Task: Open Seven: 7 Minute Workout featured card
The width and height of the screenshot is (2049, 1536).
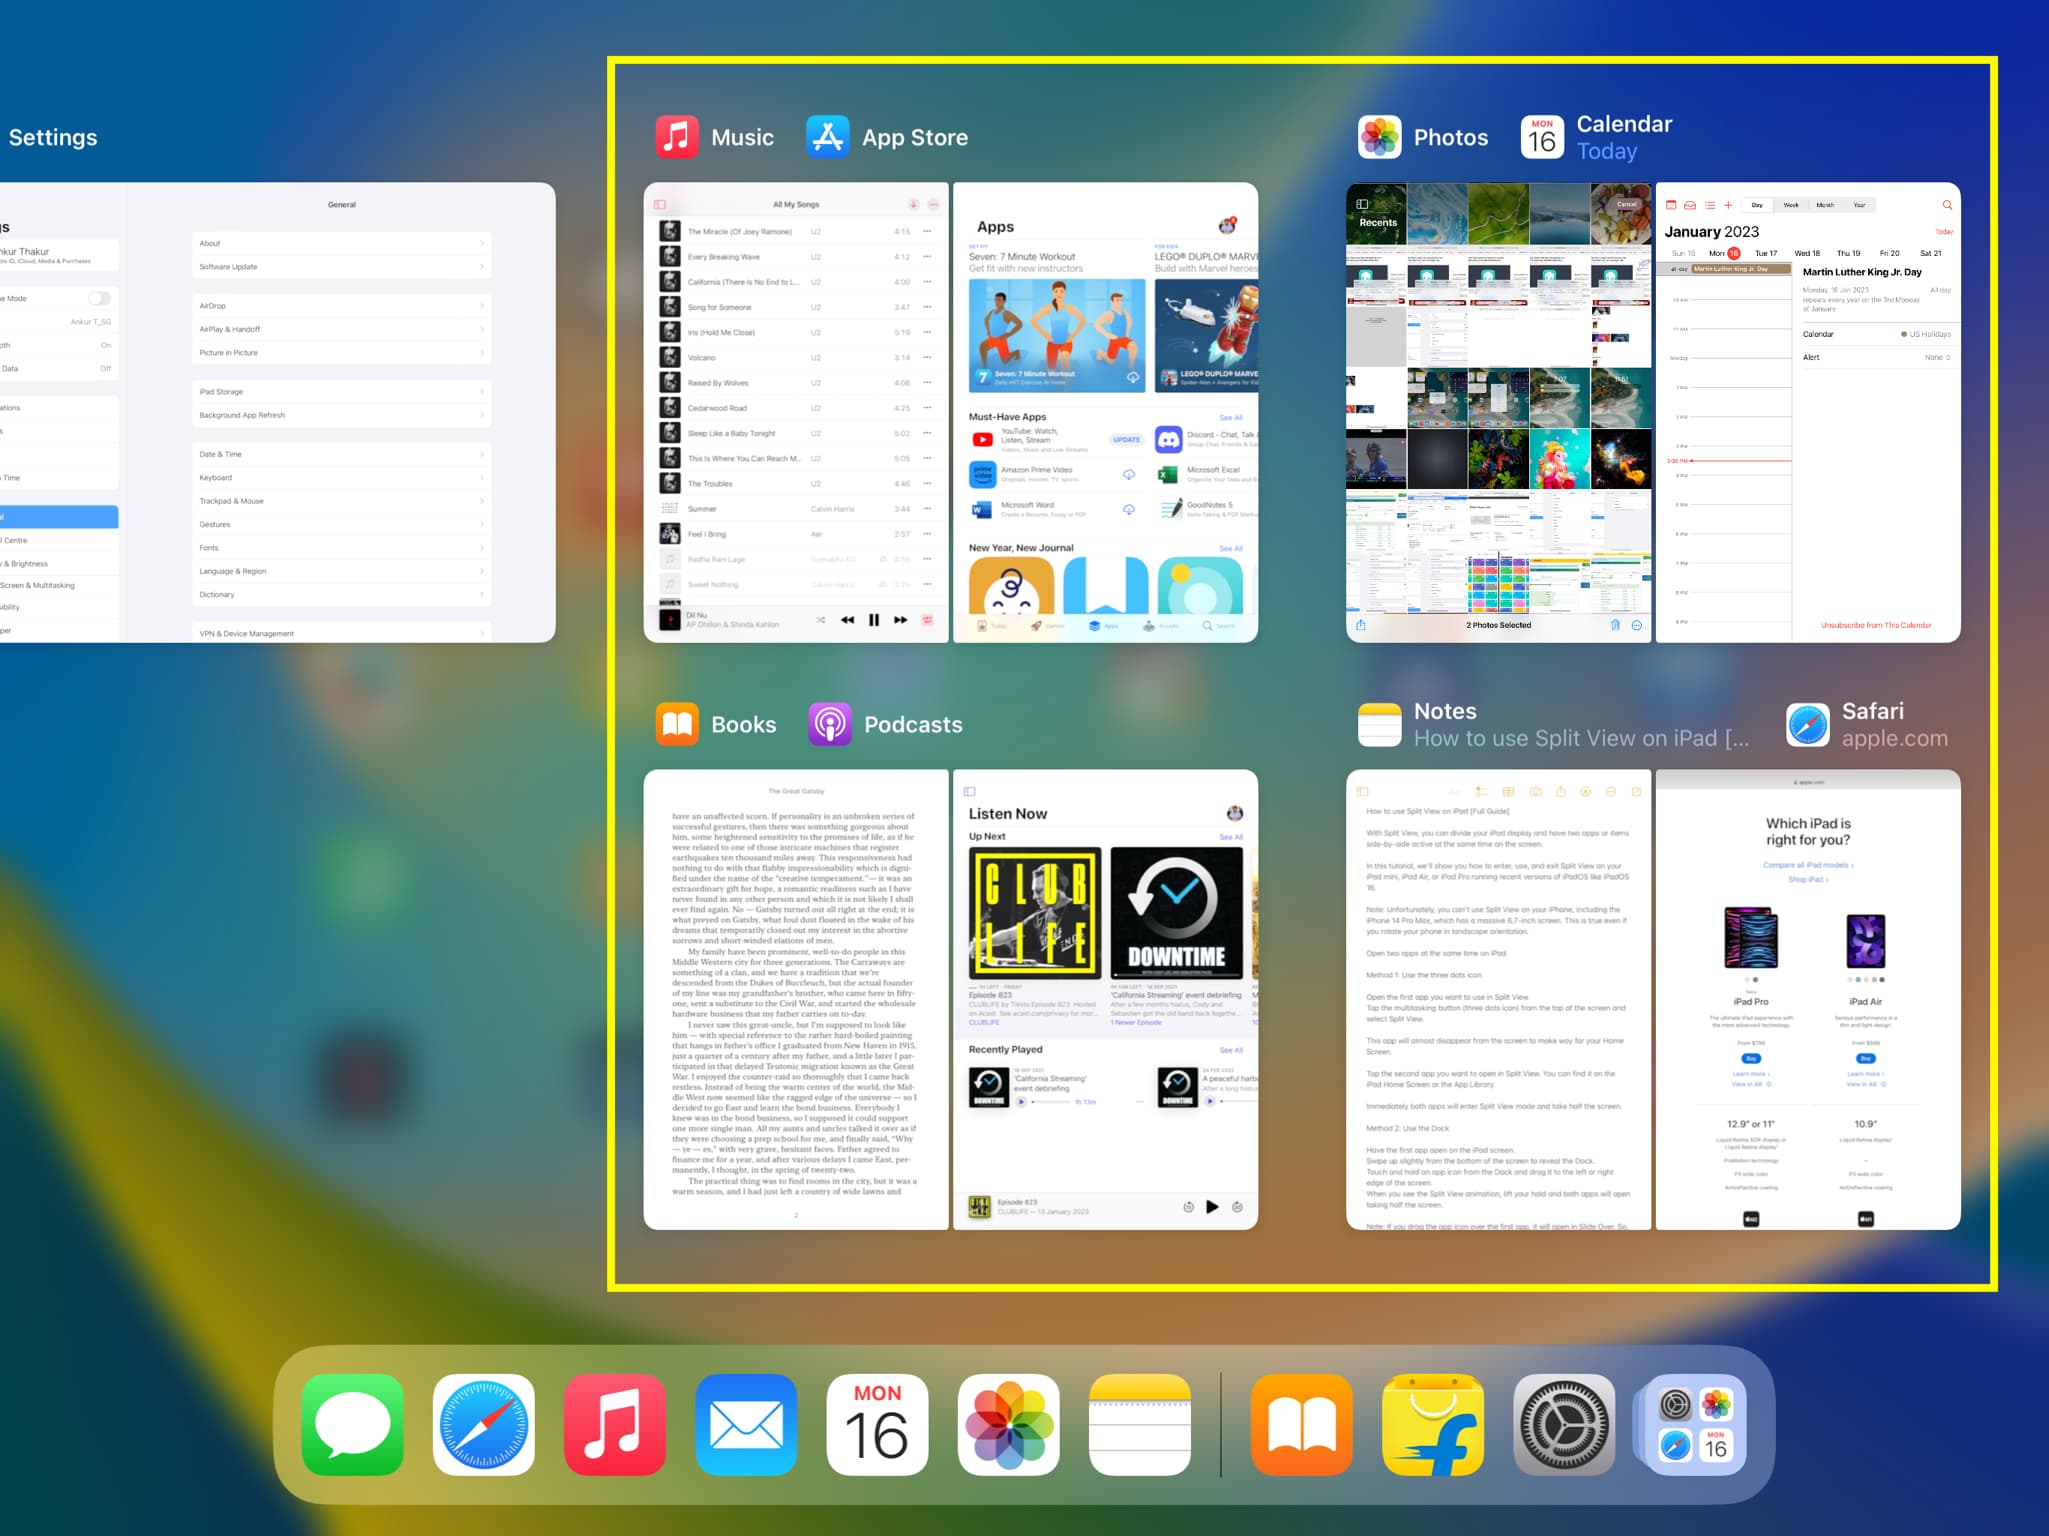Action: 1057,335
